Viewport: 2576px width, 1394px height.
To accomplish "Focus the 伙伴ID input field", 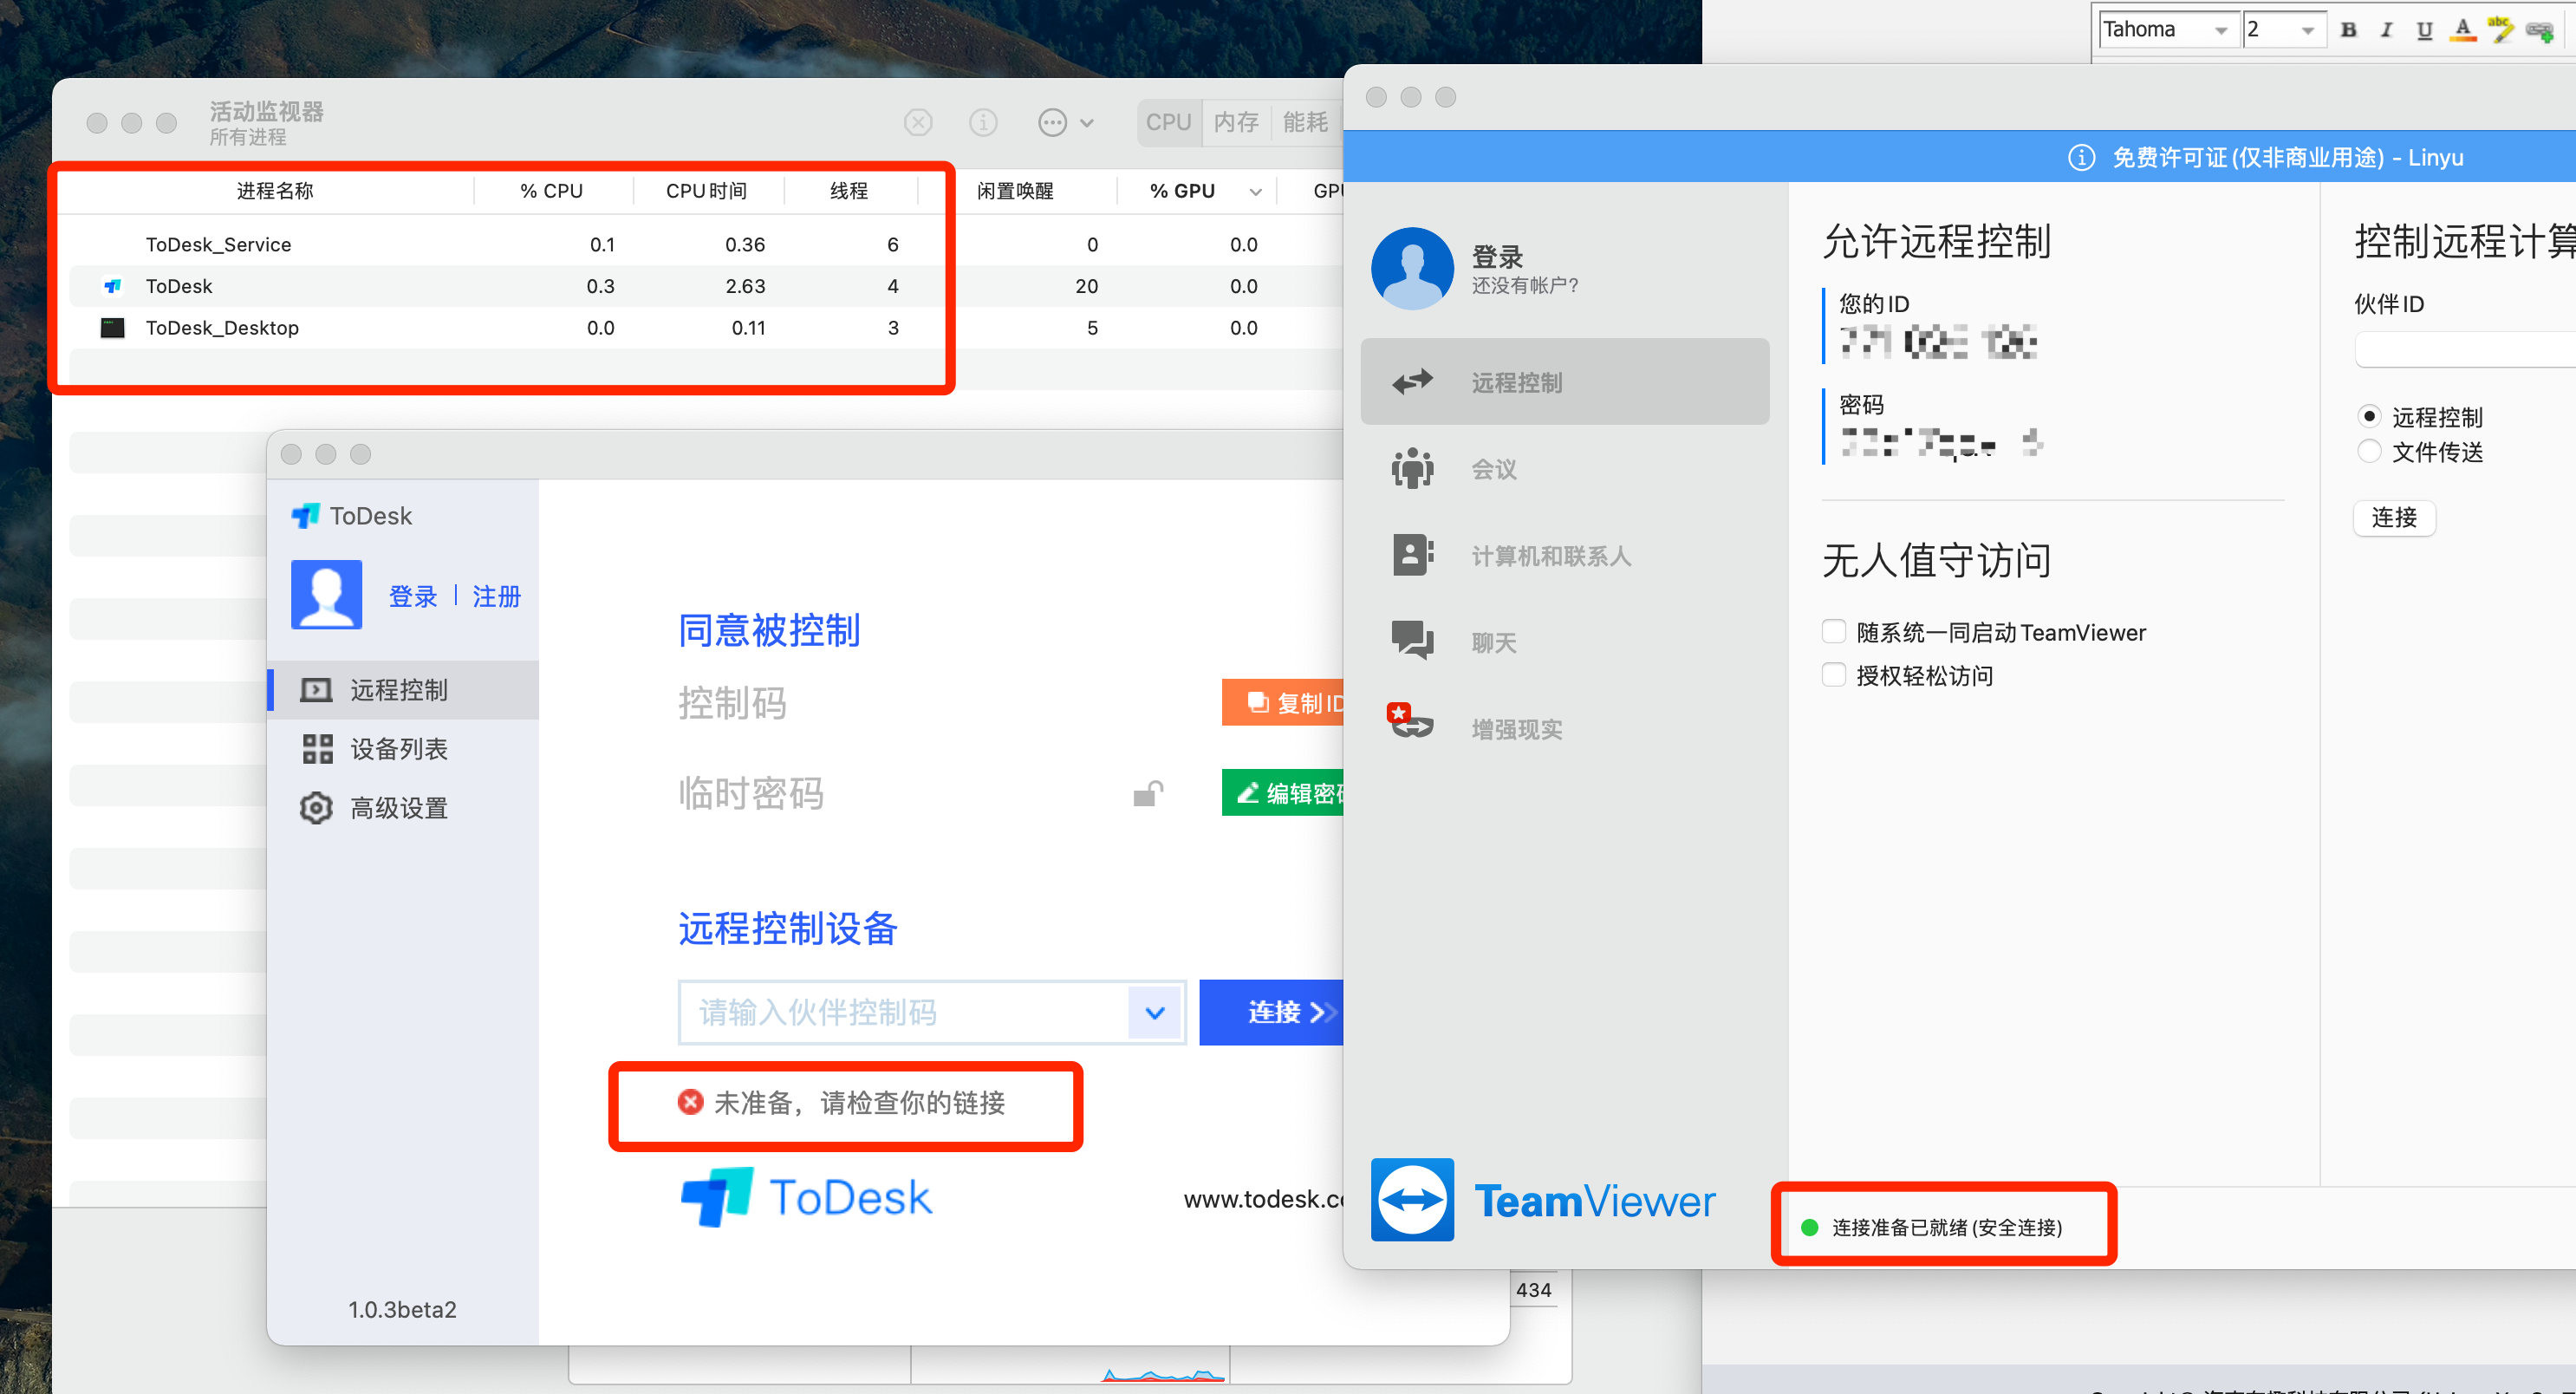I will click(x=2464, y=350).
